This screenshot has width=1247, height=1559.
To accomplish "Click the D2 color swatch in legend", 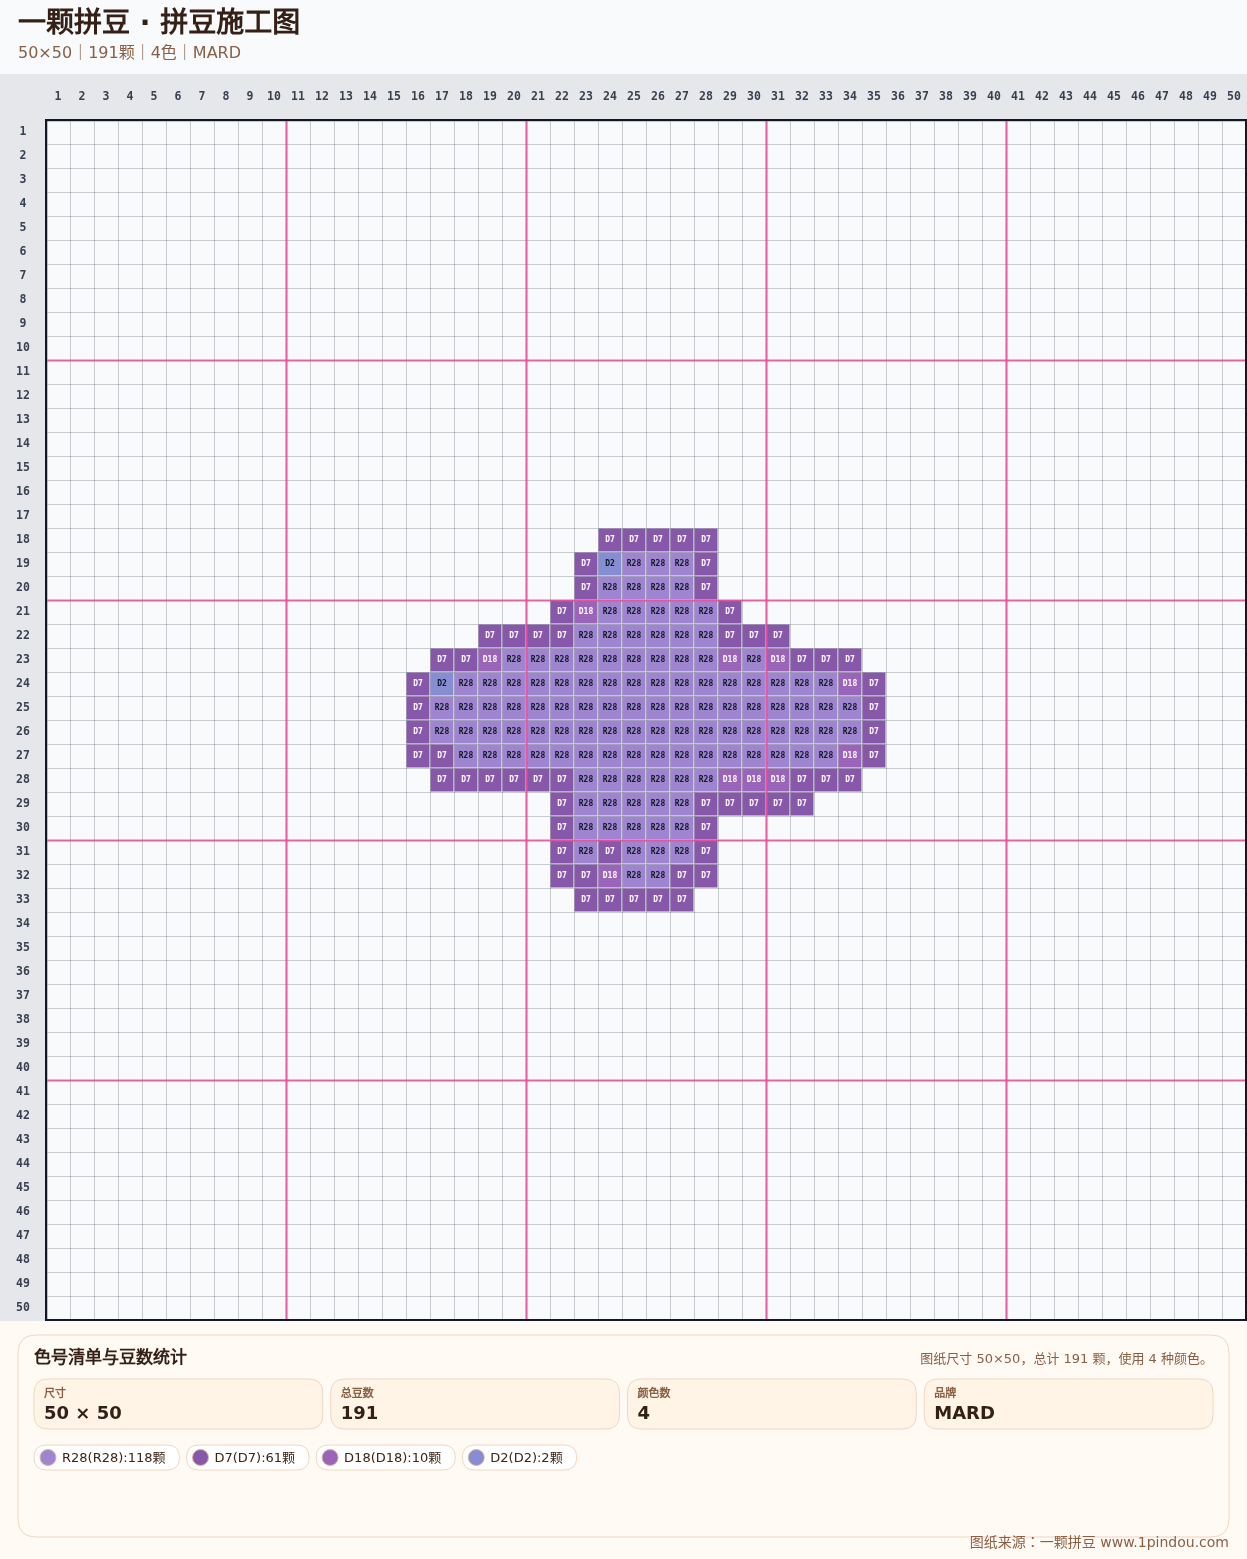I will click(x=476, y=1457).
